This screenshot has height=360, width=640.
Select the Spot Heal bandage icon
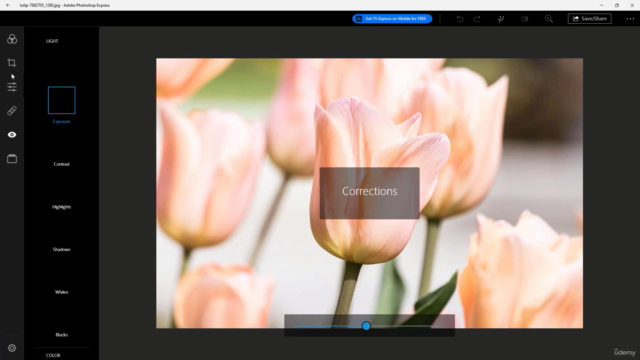12,111
